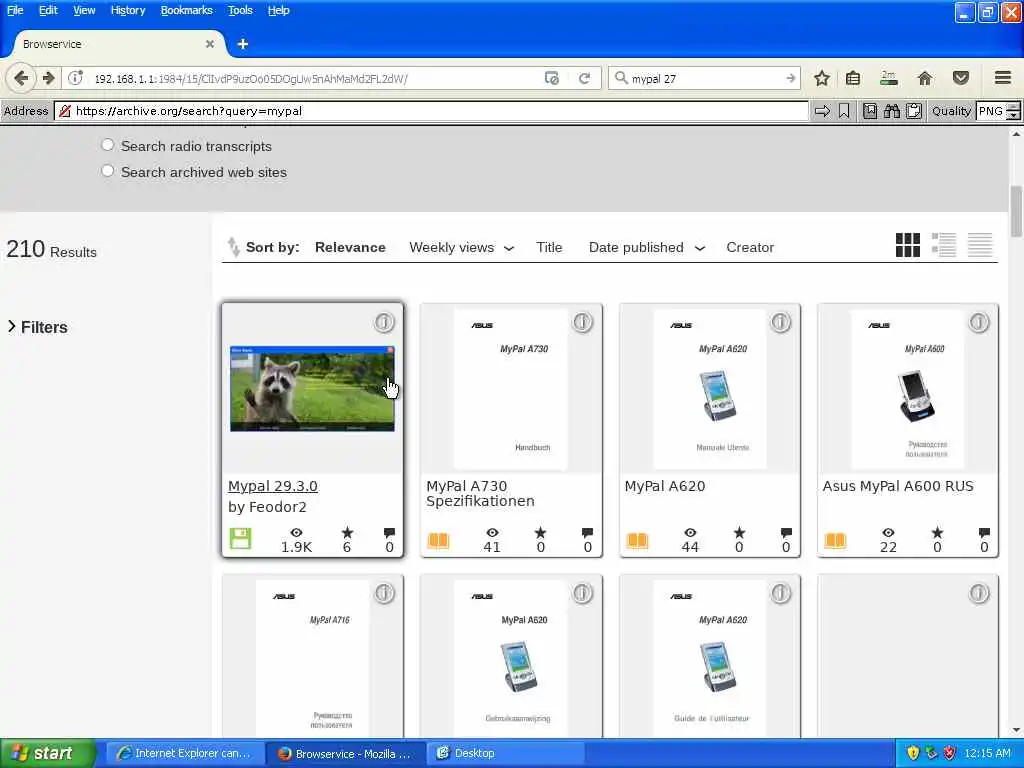Expand the Filters section
1024x768 pixels.
[x=37, y=327]
